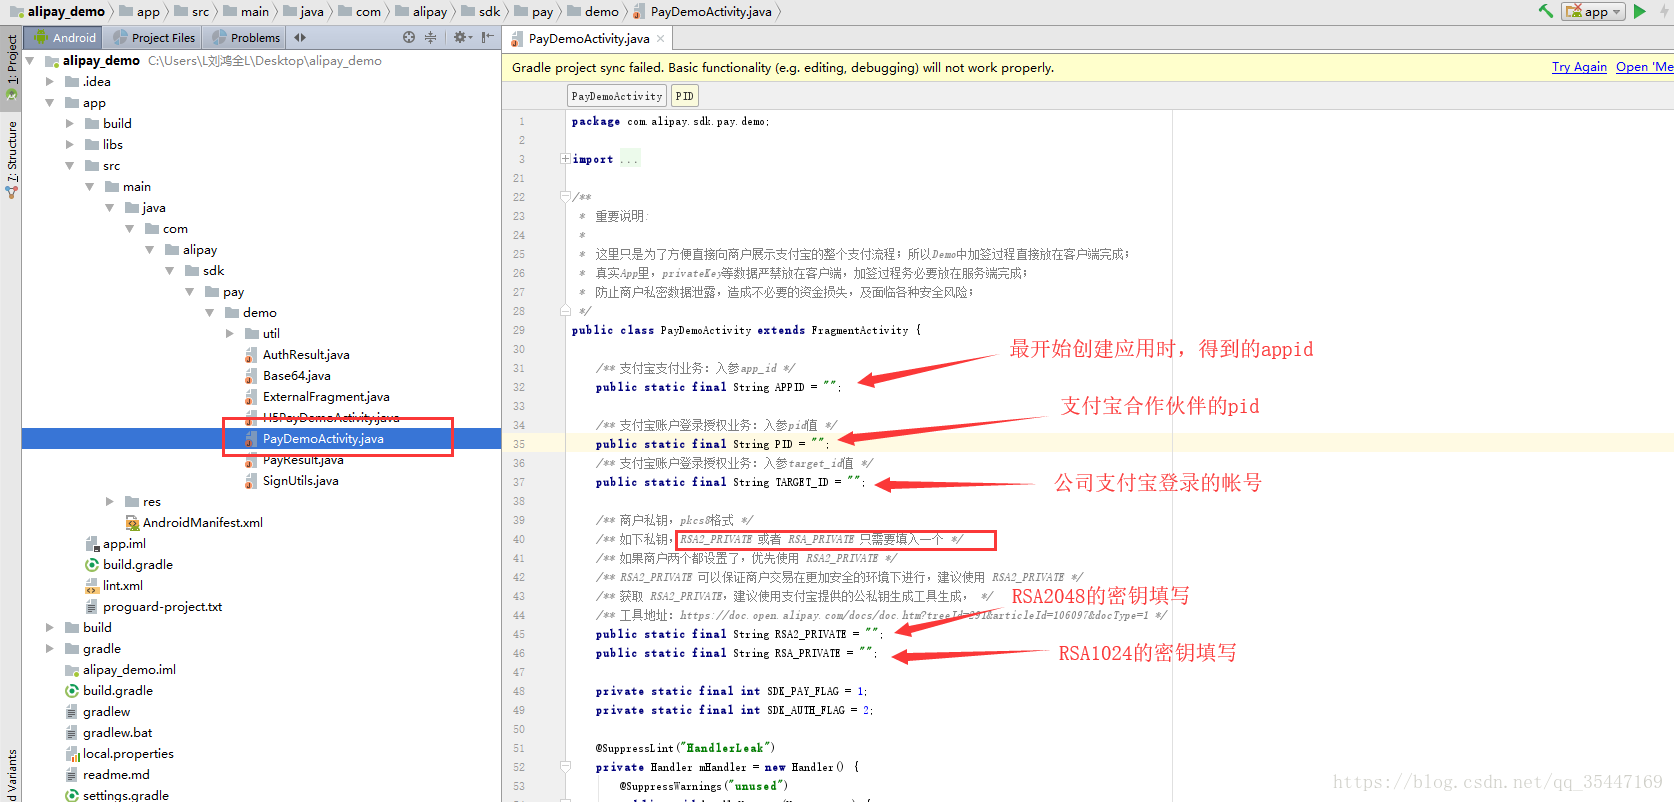This screenshot has height=802, width=1674.
Task: Expand the folded import block
Action: [x=565, y=159]
